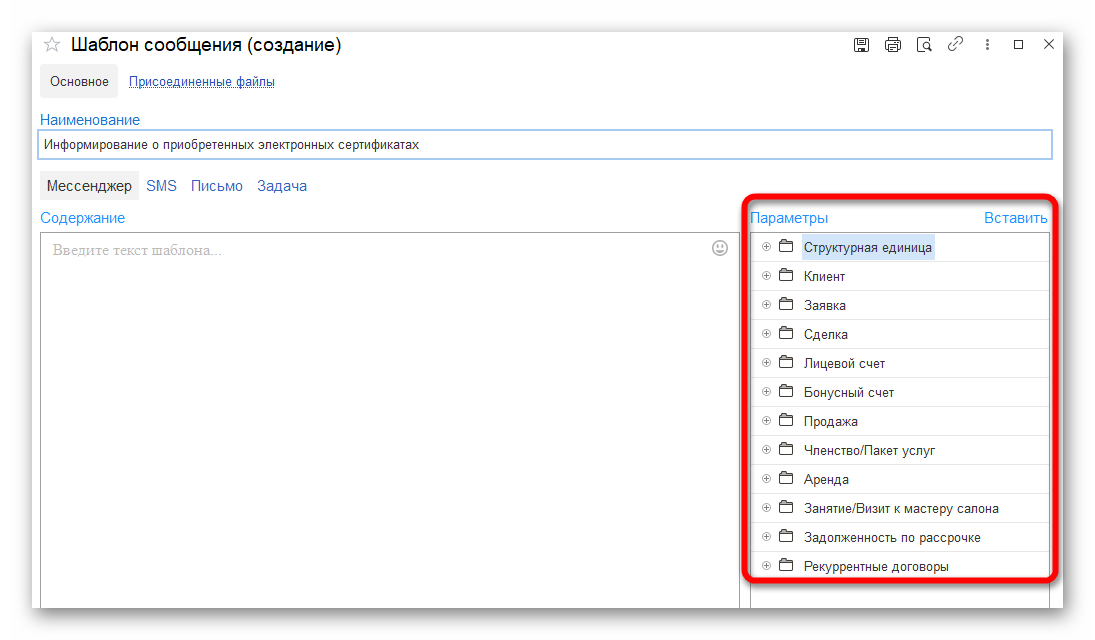Switch to the SMS tab
Image resolution: width=1095 pixels, height=640 pixels.
[x=161, y=186]
